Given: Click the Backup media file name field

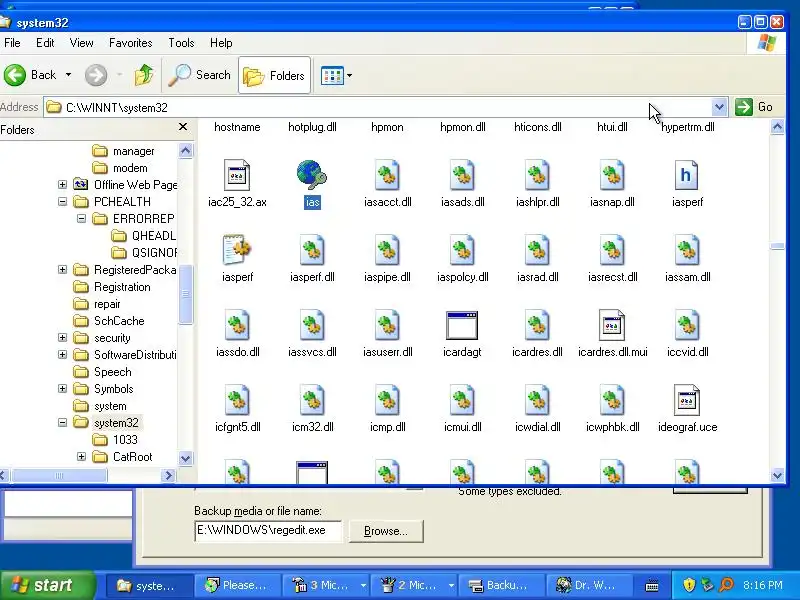Looking at the screenshot, I should (268, 531).
